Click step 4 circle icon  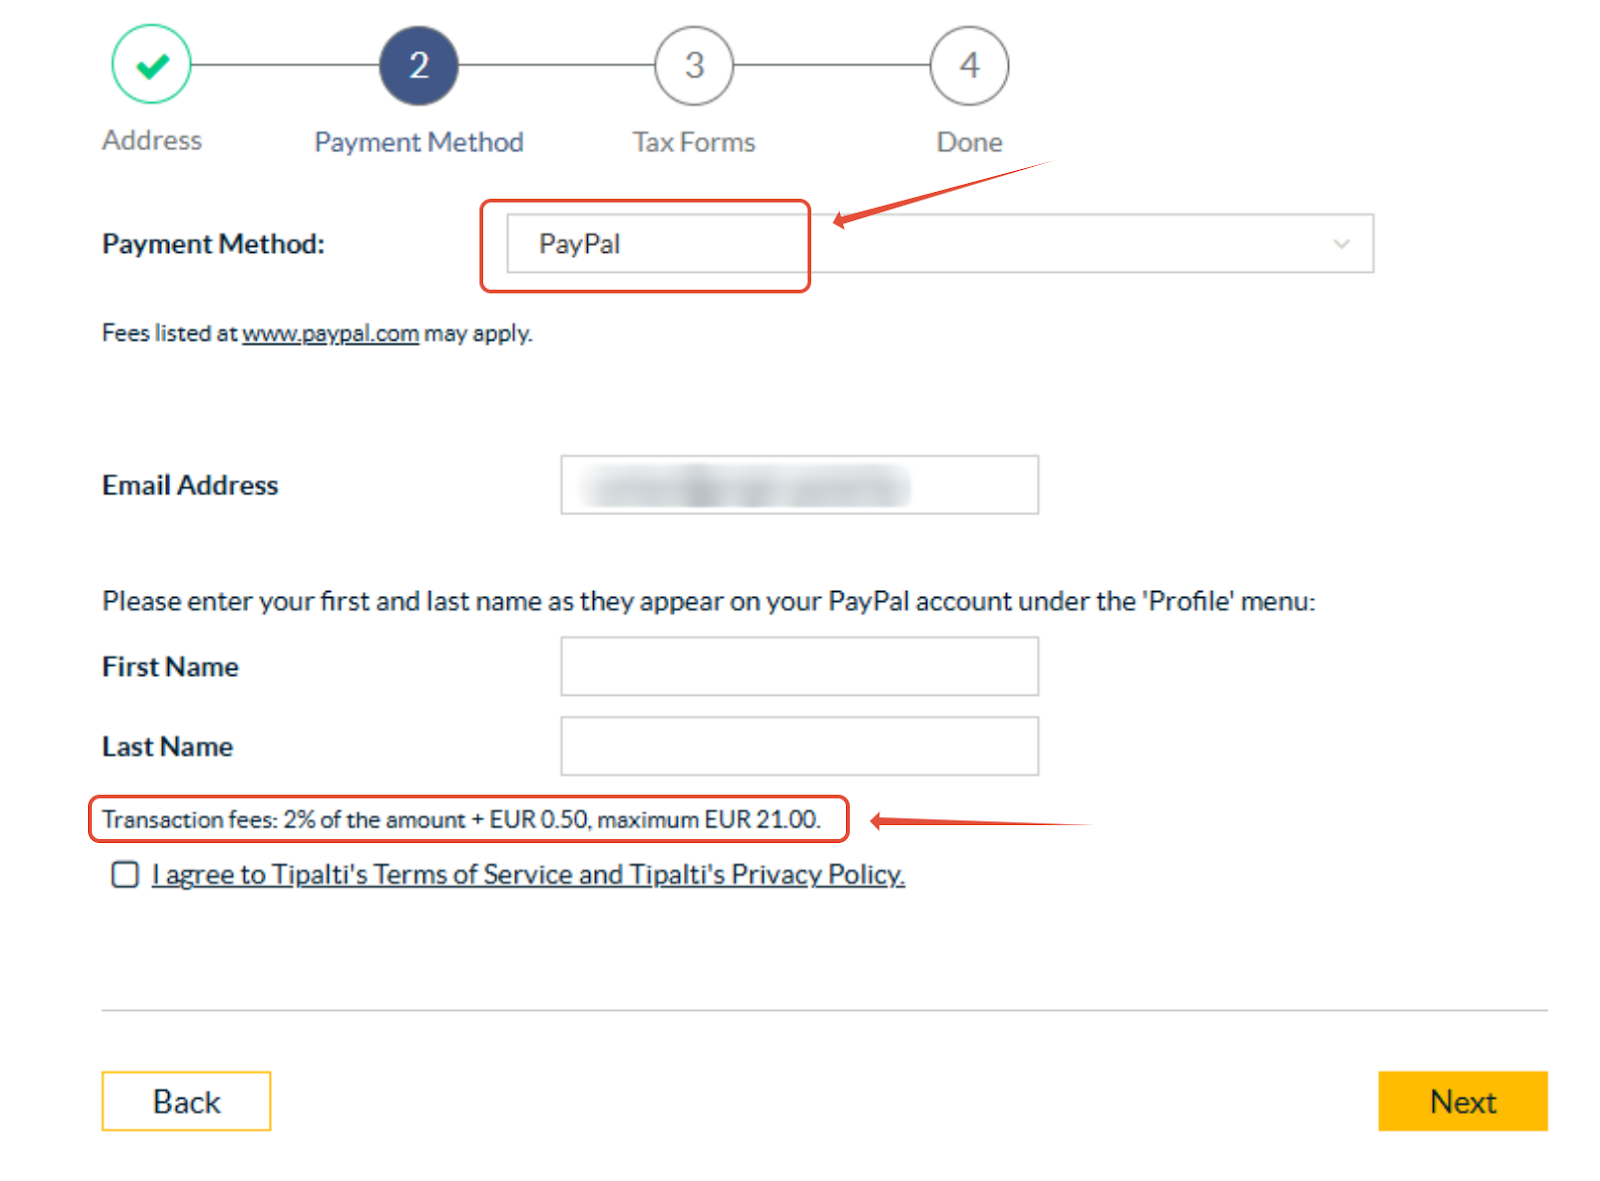coord(969,65)
